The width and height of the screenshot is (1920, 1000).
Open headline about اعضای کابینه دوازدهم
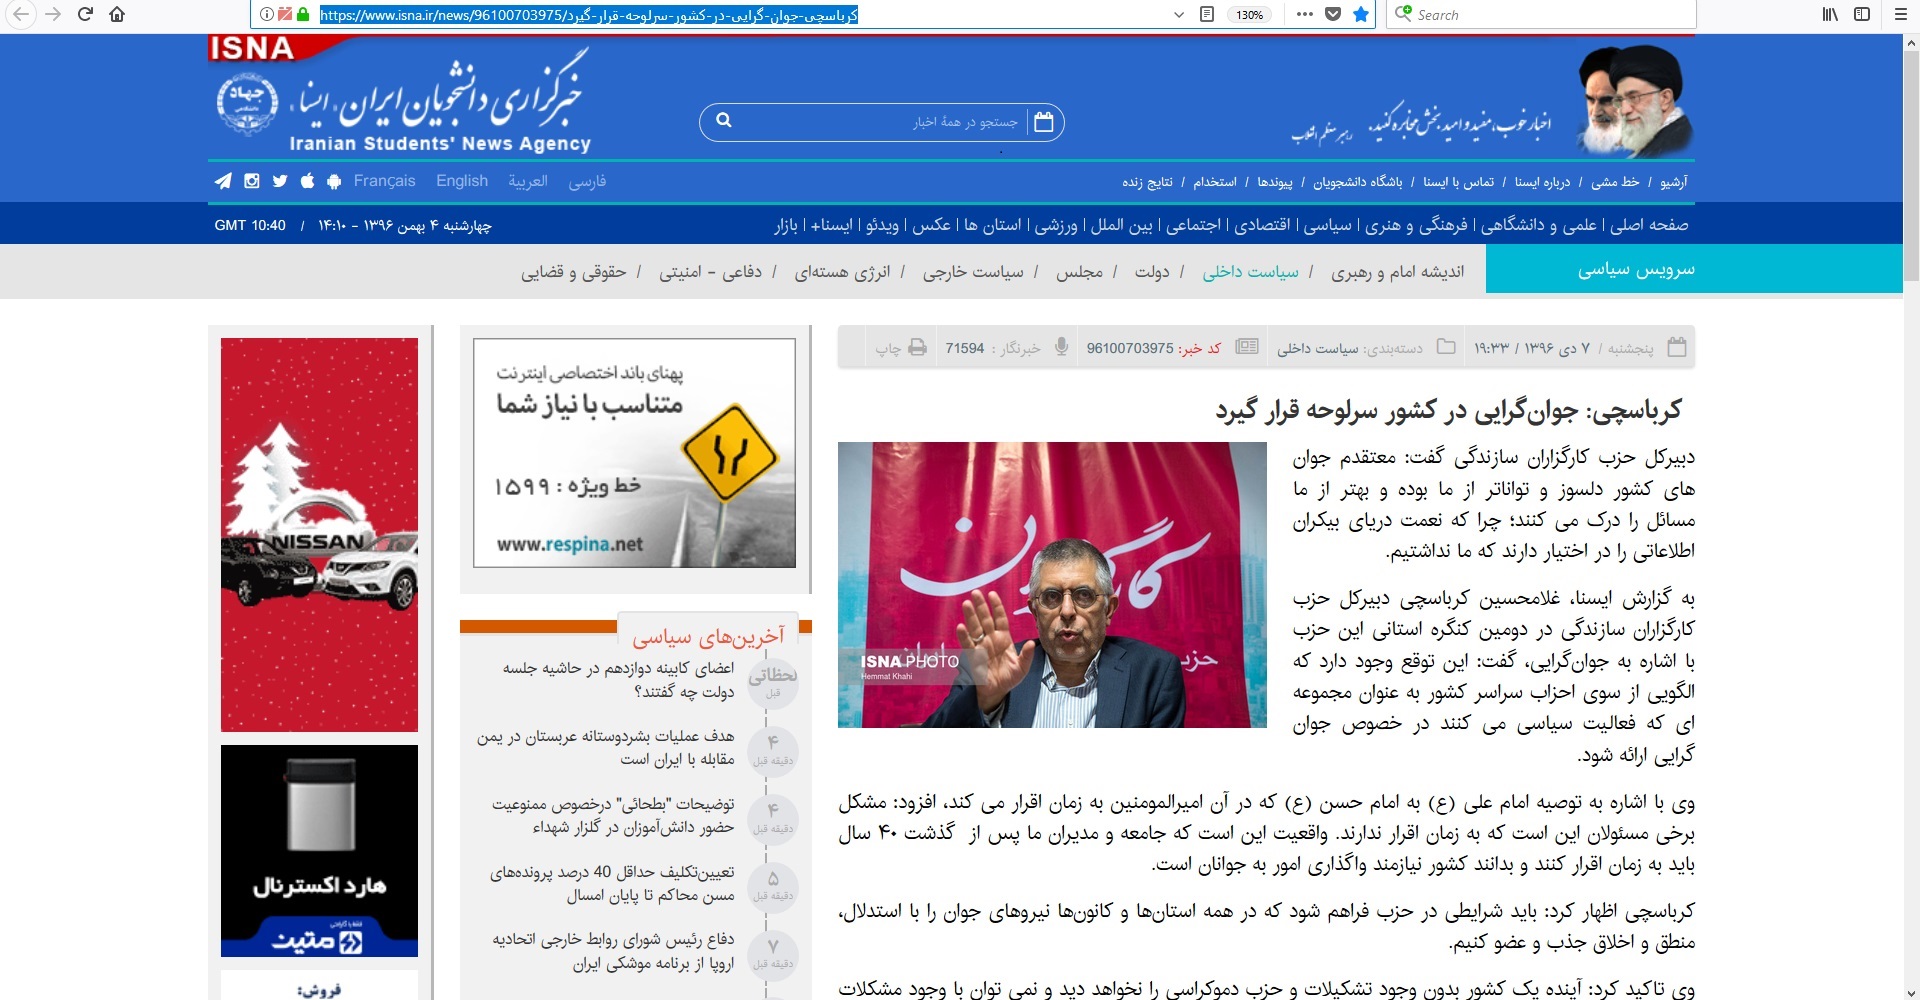coord(618,680)
